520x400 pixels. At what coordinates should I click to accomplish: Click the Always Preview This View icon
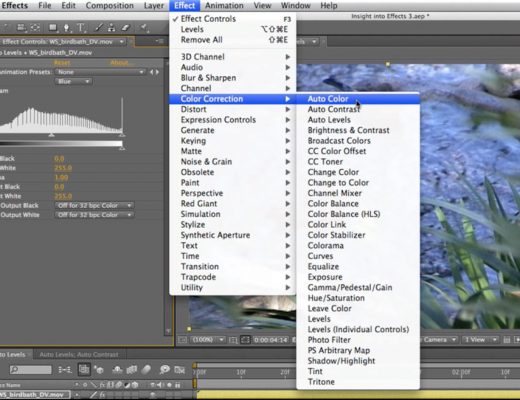coord(182,340)
